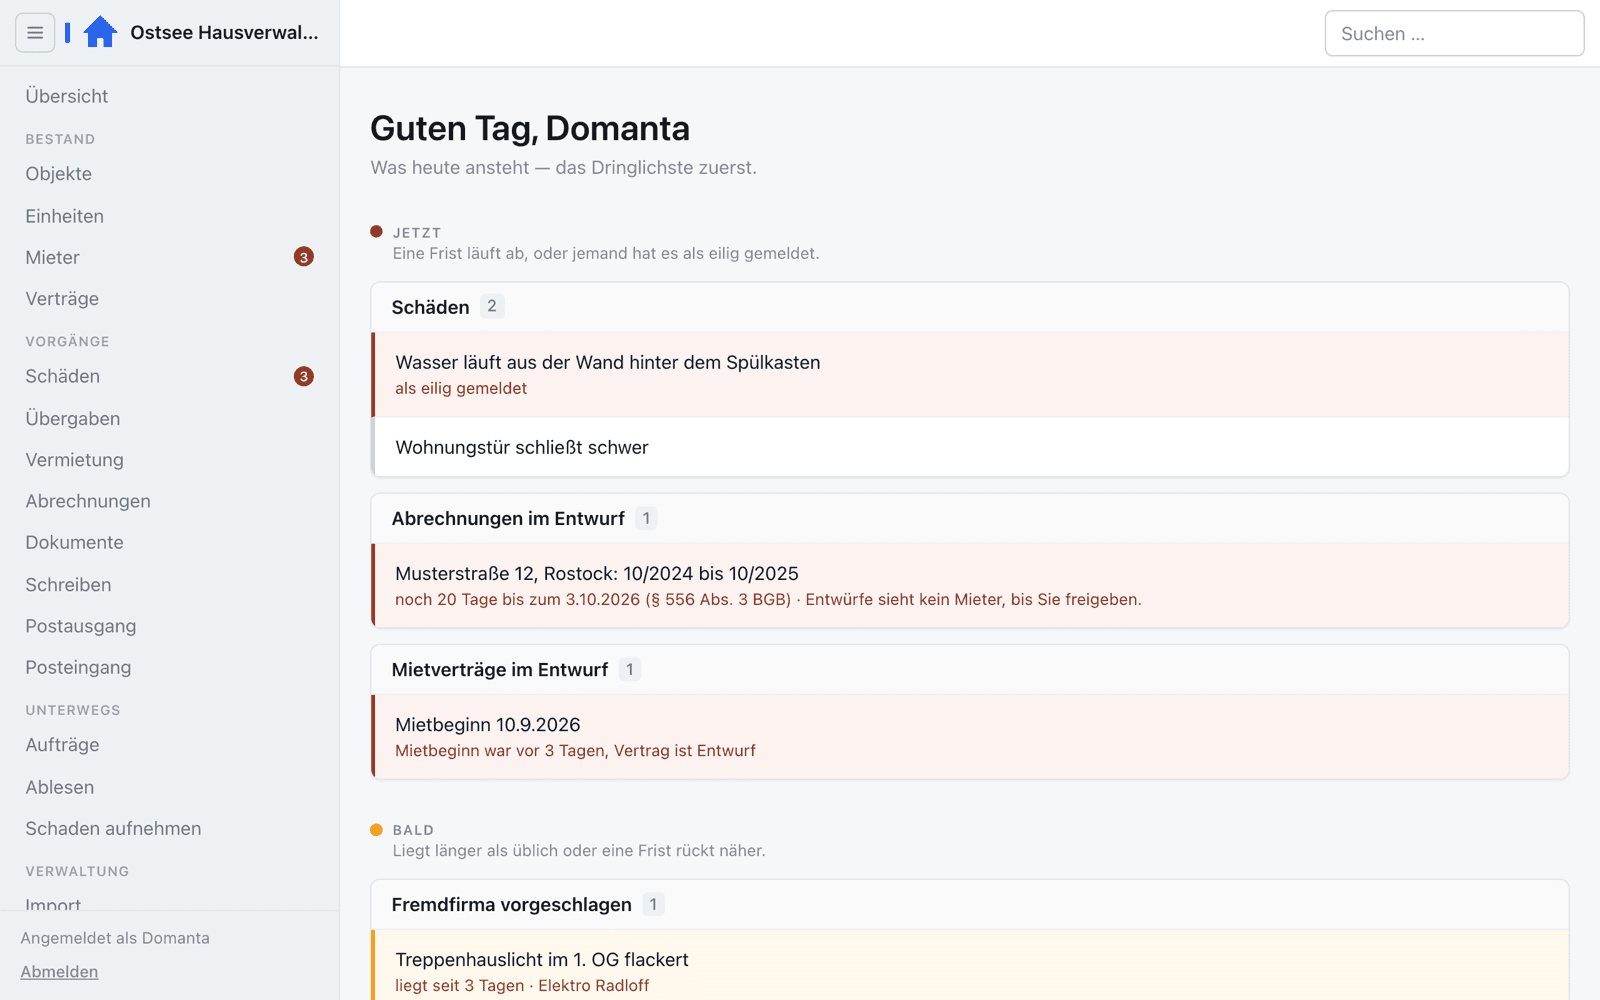The height and width of the screenshot is (1000, 1600).
Task: Click the Abmelden logout link
Action: (x=59, y=972)
